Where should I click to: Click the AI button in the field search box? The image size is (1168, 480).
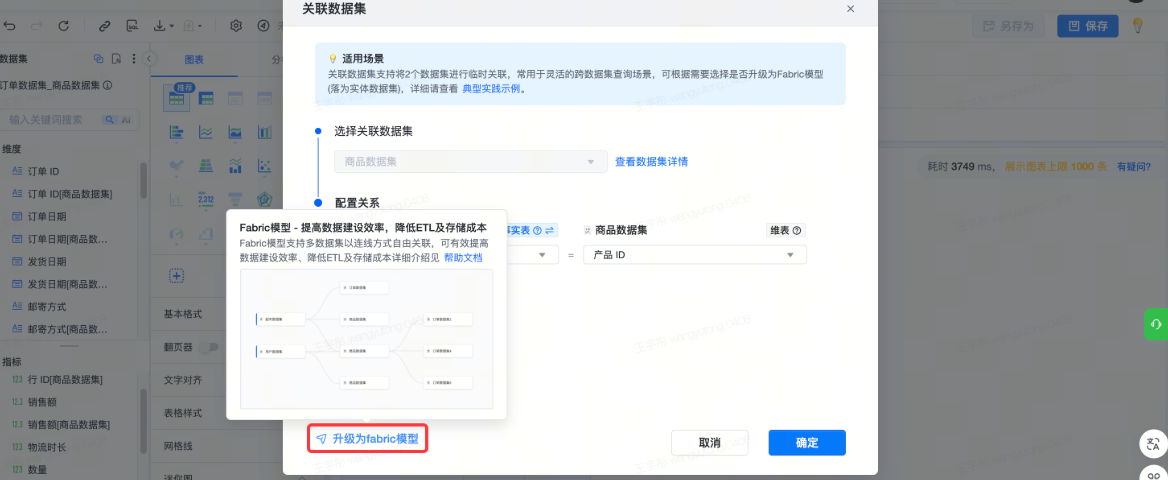click(126, 119)
